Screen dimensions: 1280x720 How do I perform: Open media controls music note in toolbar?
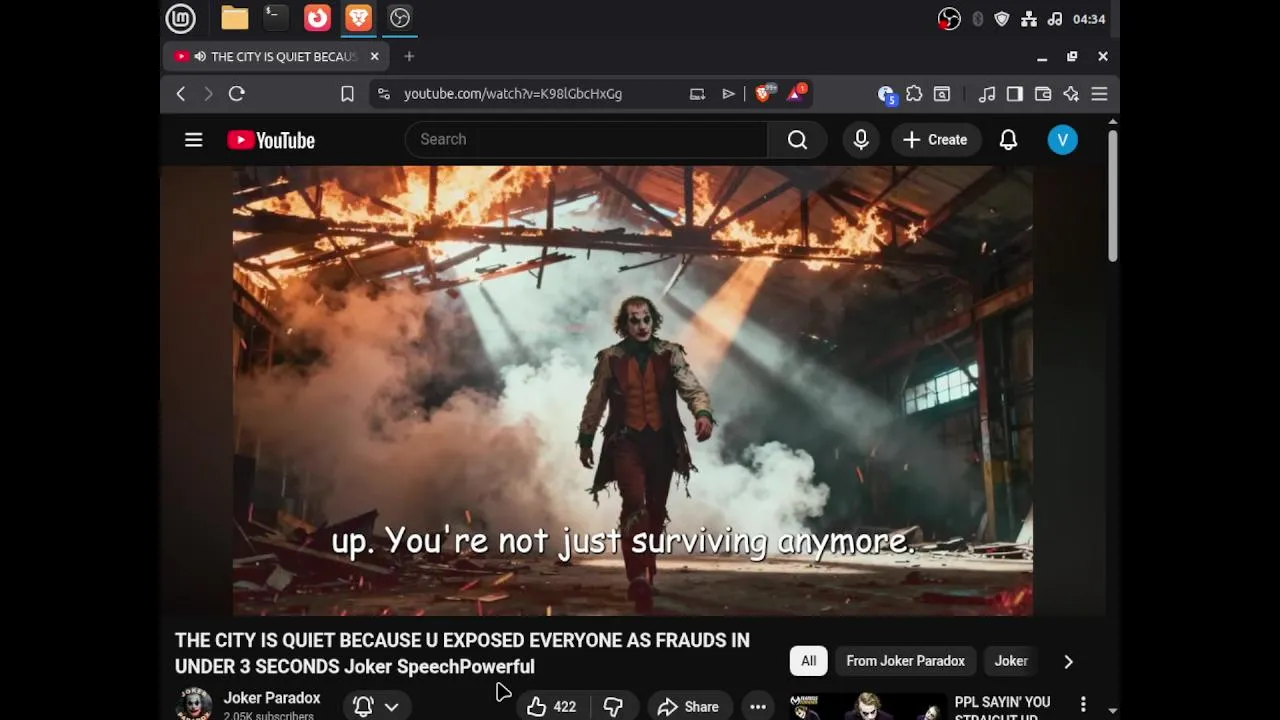987,93
